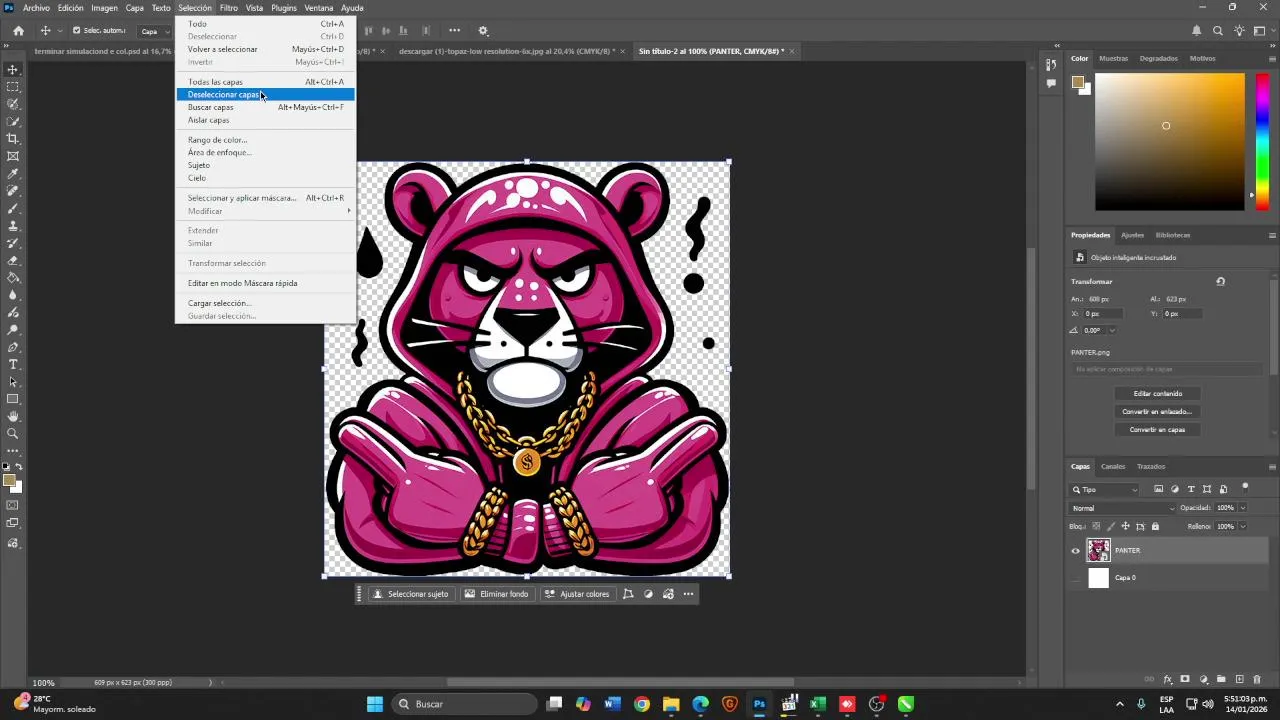Open the Normal blend mode dropdown
1280x720 pixels.
[1122, 508]
